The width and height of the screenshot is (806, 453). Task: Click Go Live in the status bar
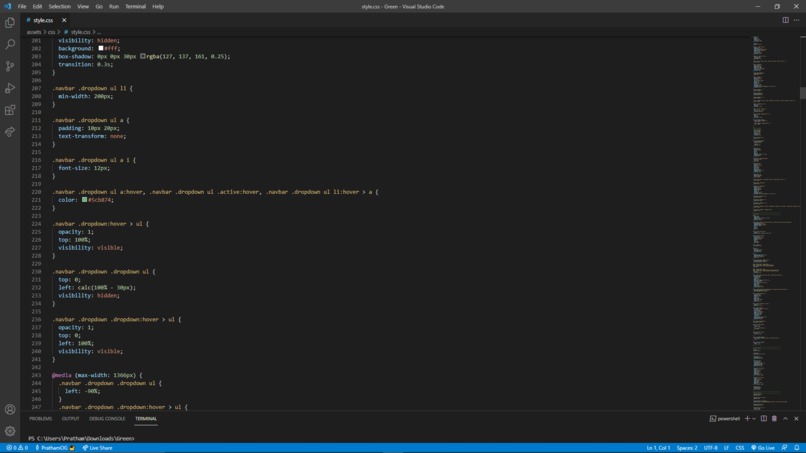pos(763,448)
